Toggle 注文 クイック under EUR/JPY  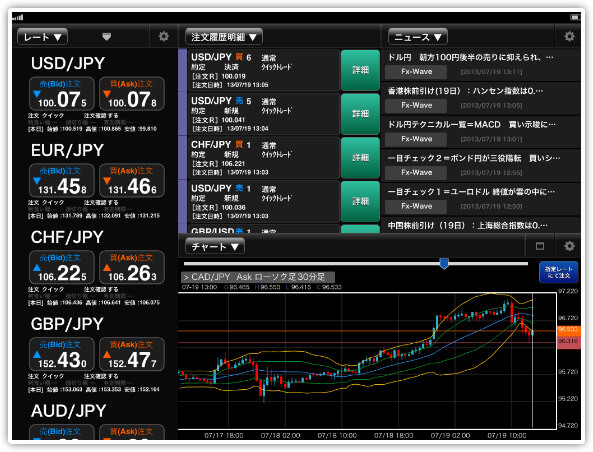[46, 203]
